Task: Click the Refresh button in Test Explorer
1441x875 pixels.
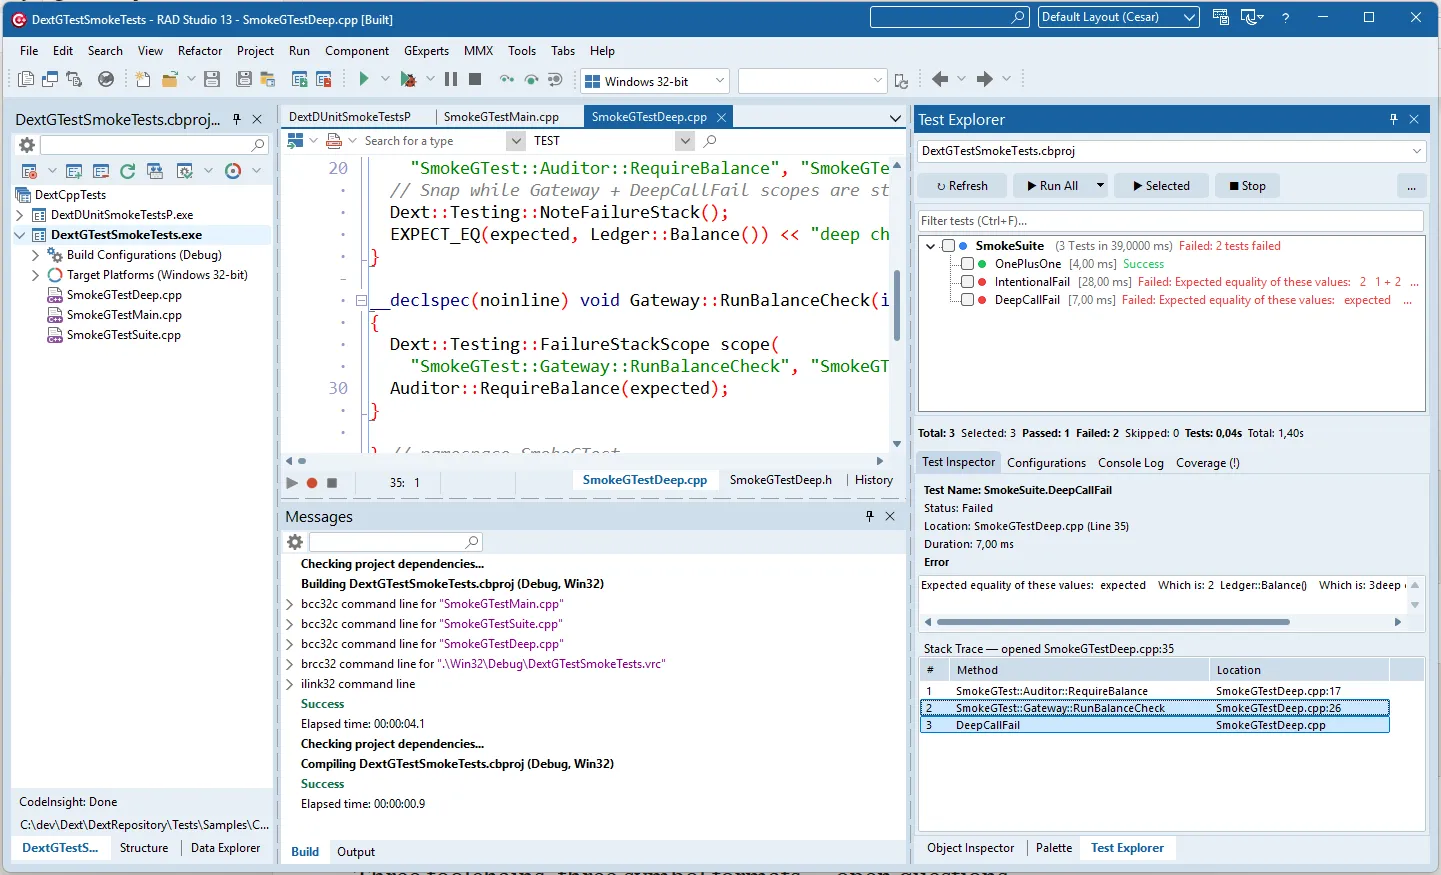Action: coord(962,186)
